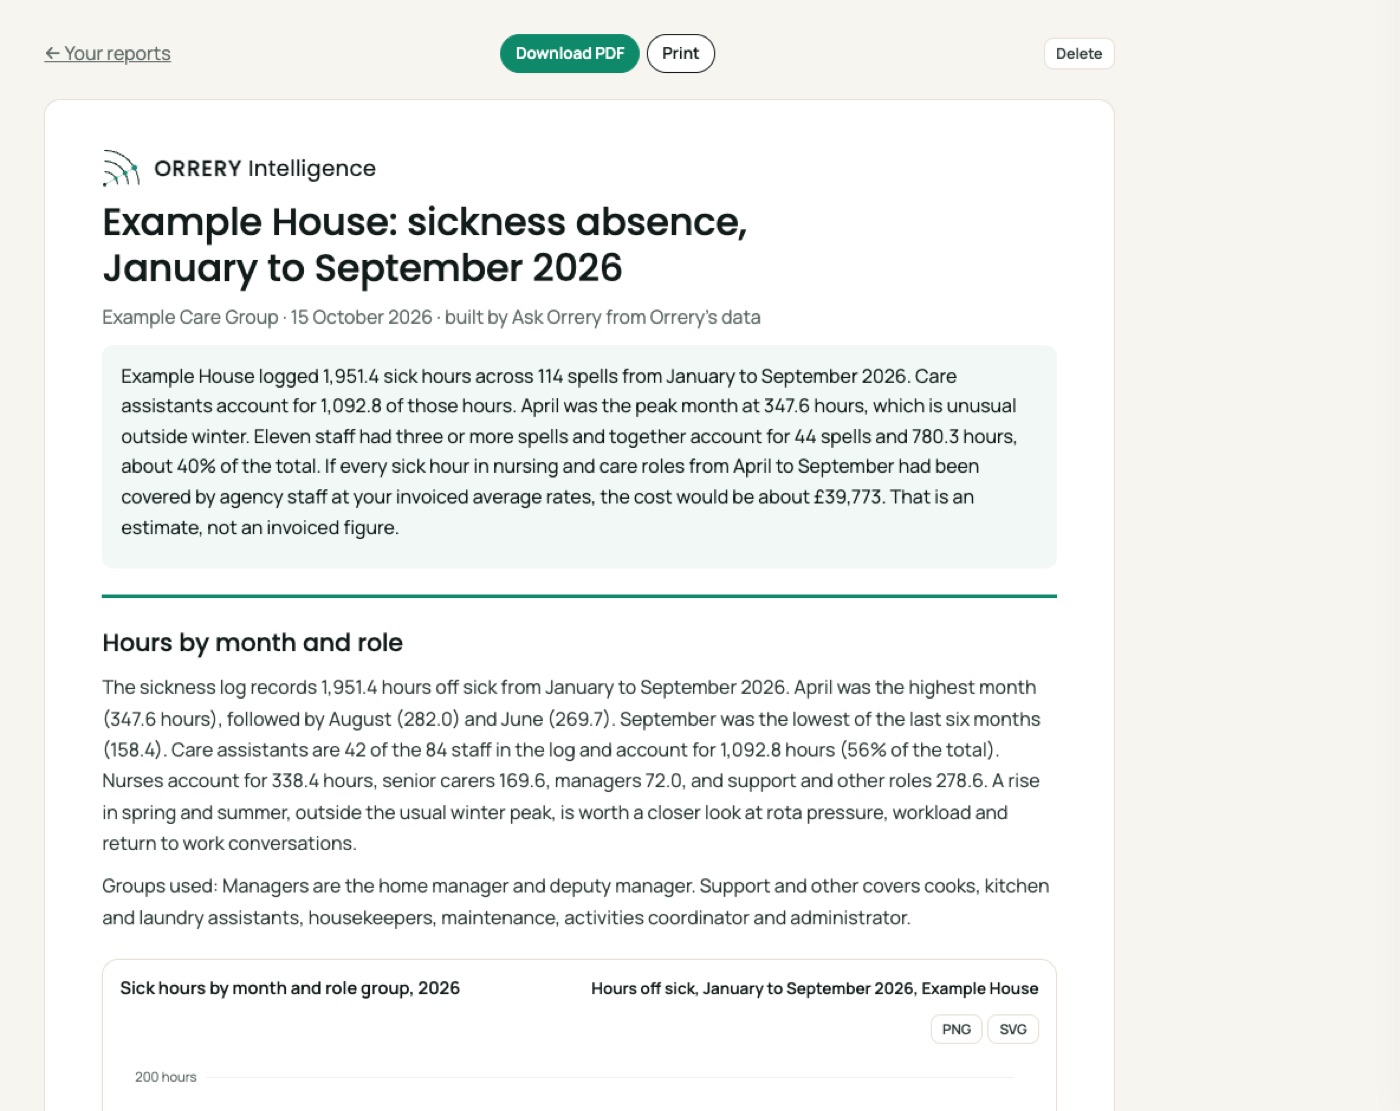Click the Orrery Intelligence logo icon
The width and height of the screenshot is (1400, 1111).
pos(121,168)
